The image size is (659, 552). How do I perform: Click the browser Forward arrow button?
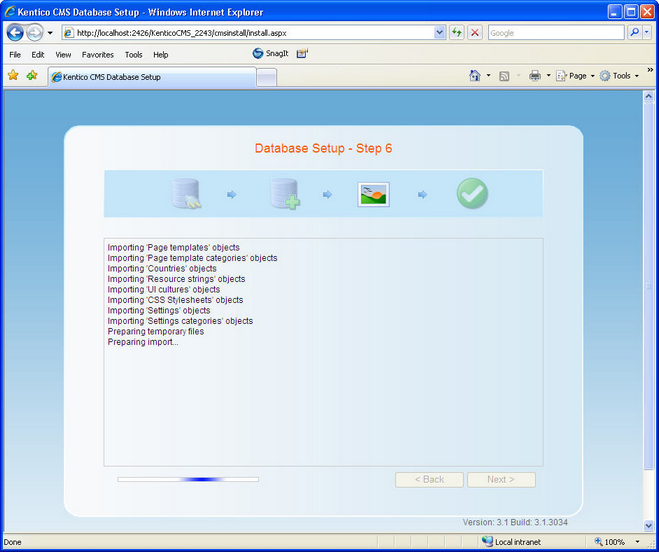(34, 32)
